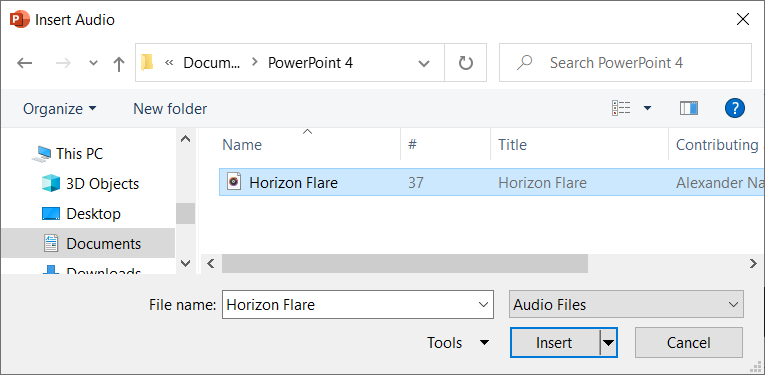
Task: Click track number 37 cell
Action: pyautogui.click(x=416, y=183)
